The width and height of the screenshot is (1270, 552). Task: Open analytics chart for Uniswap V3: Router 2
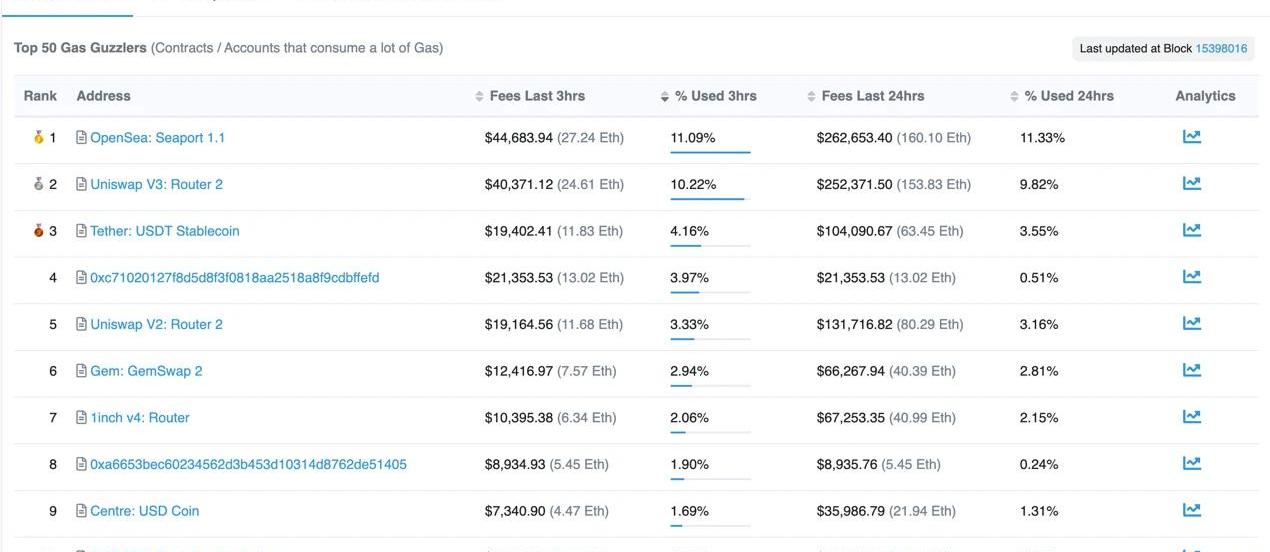pos(1191,184)
